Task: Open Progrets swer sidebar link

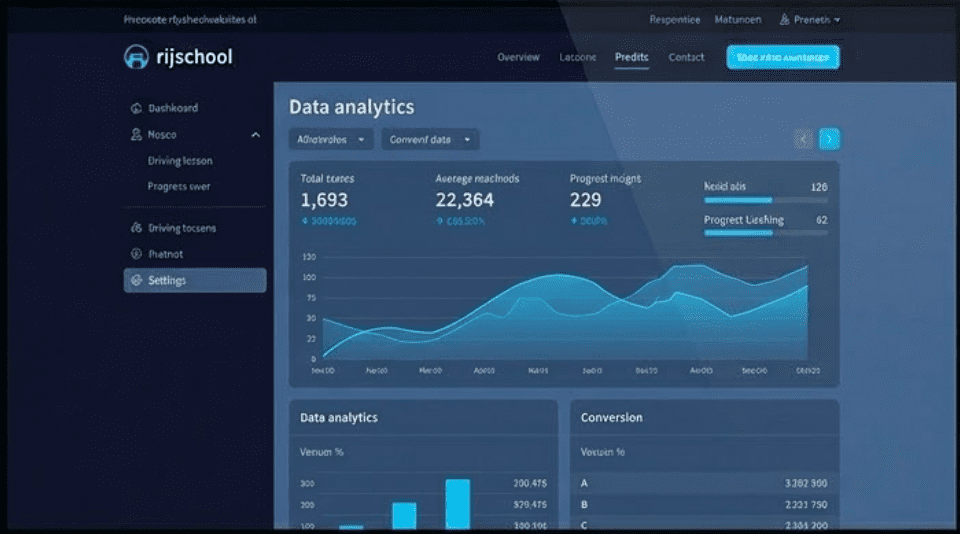Action: click(x=179, y=186)
